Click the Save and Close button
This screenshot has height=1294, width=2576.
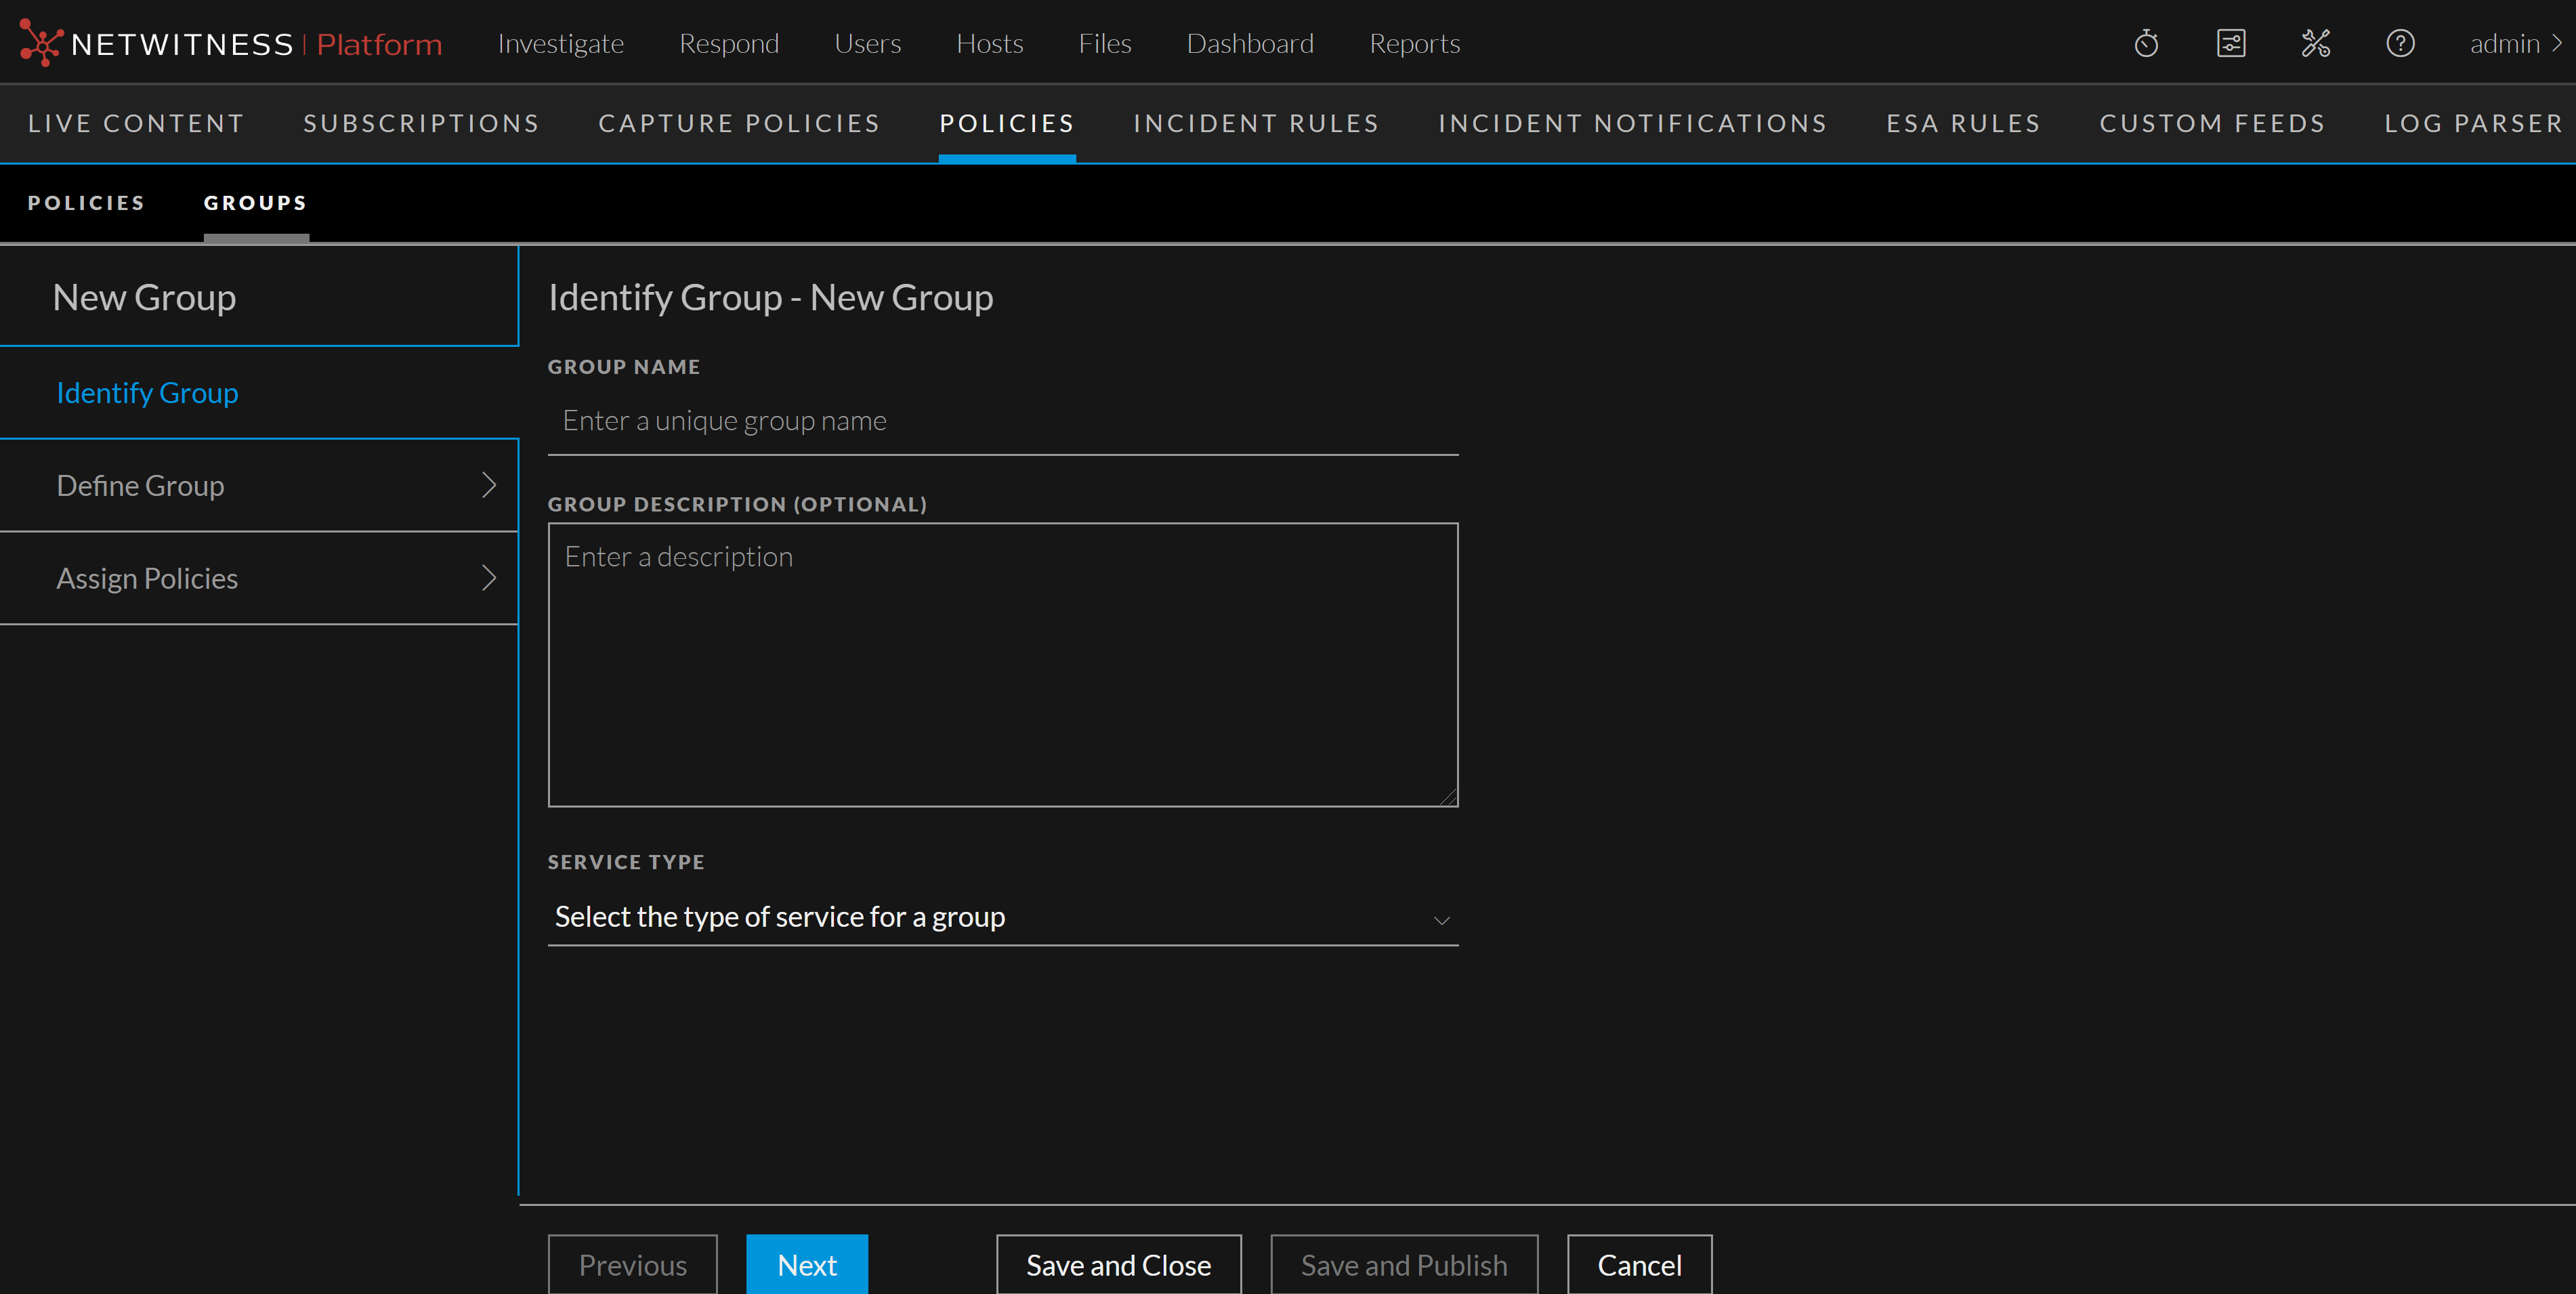(x=1118, y=1265)
